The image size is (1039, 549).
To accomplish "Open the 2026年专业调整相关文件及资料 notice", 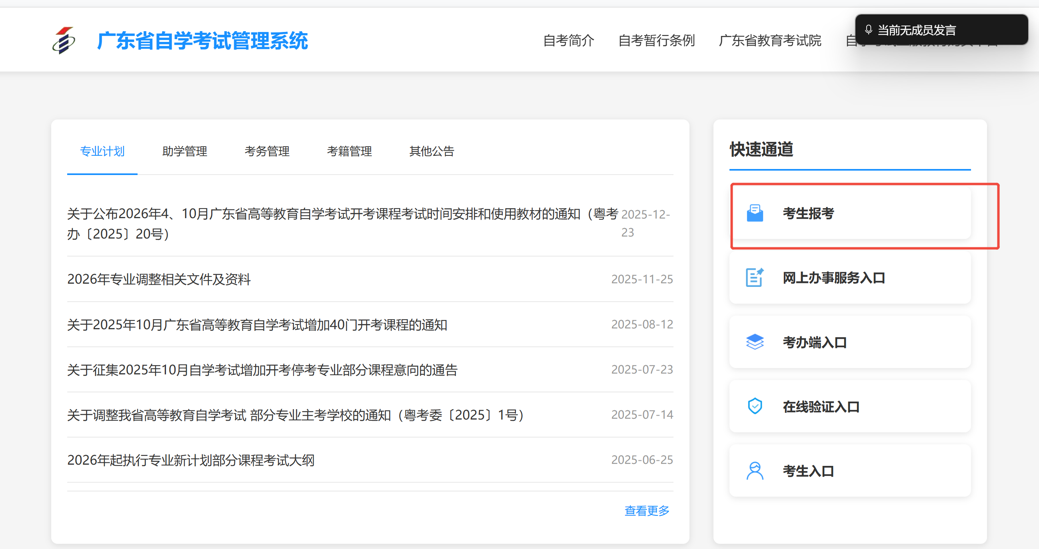I will 159,279.
